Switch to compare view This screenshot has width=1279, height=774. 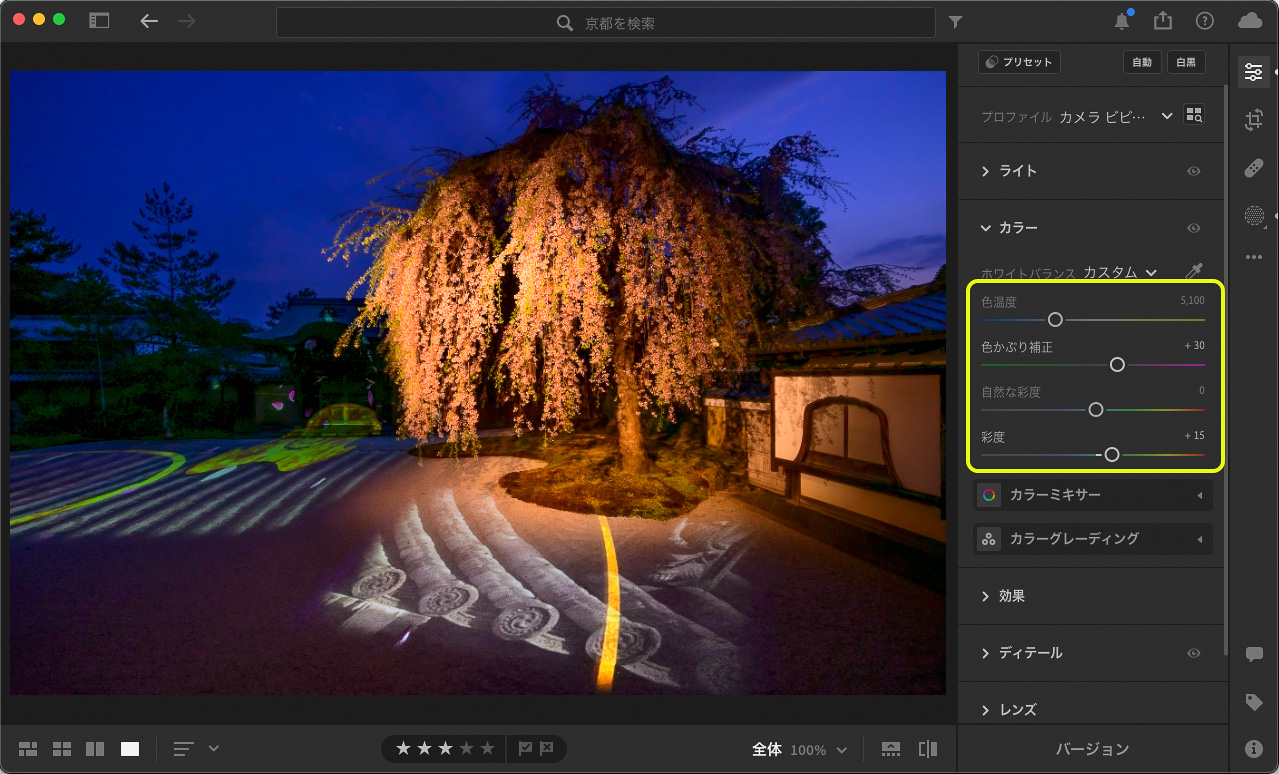click(x=96, y=749)
